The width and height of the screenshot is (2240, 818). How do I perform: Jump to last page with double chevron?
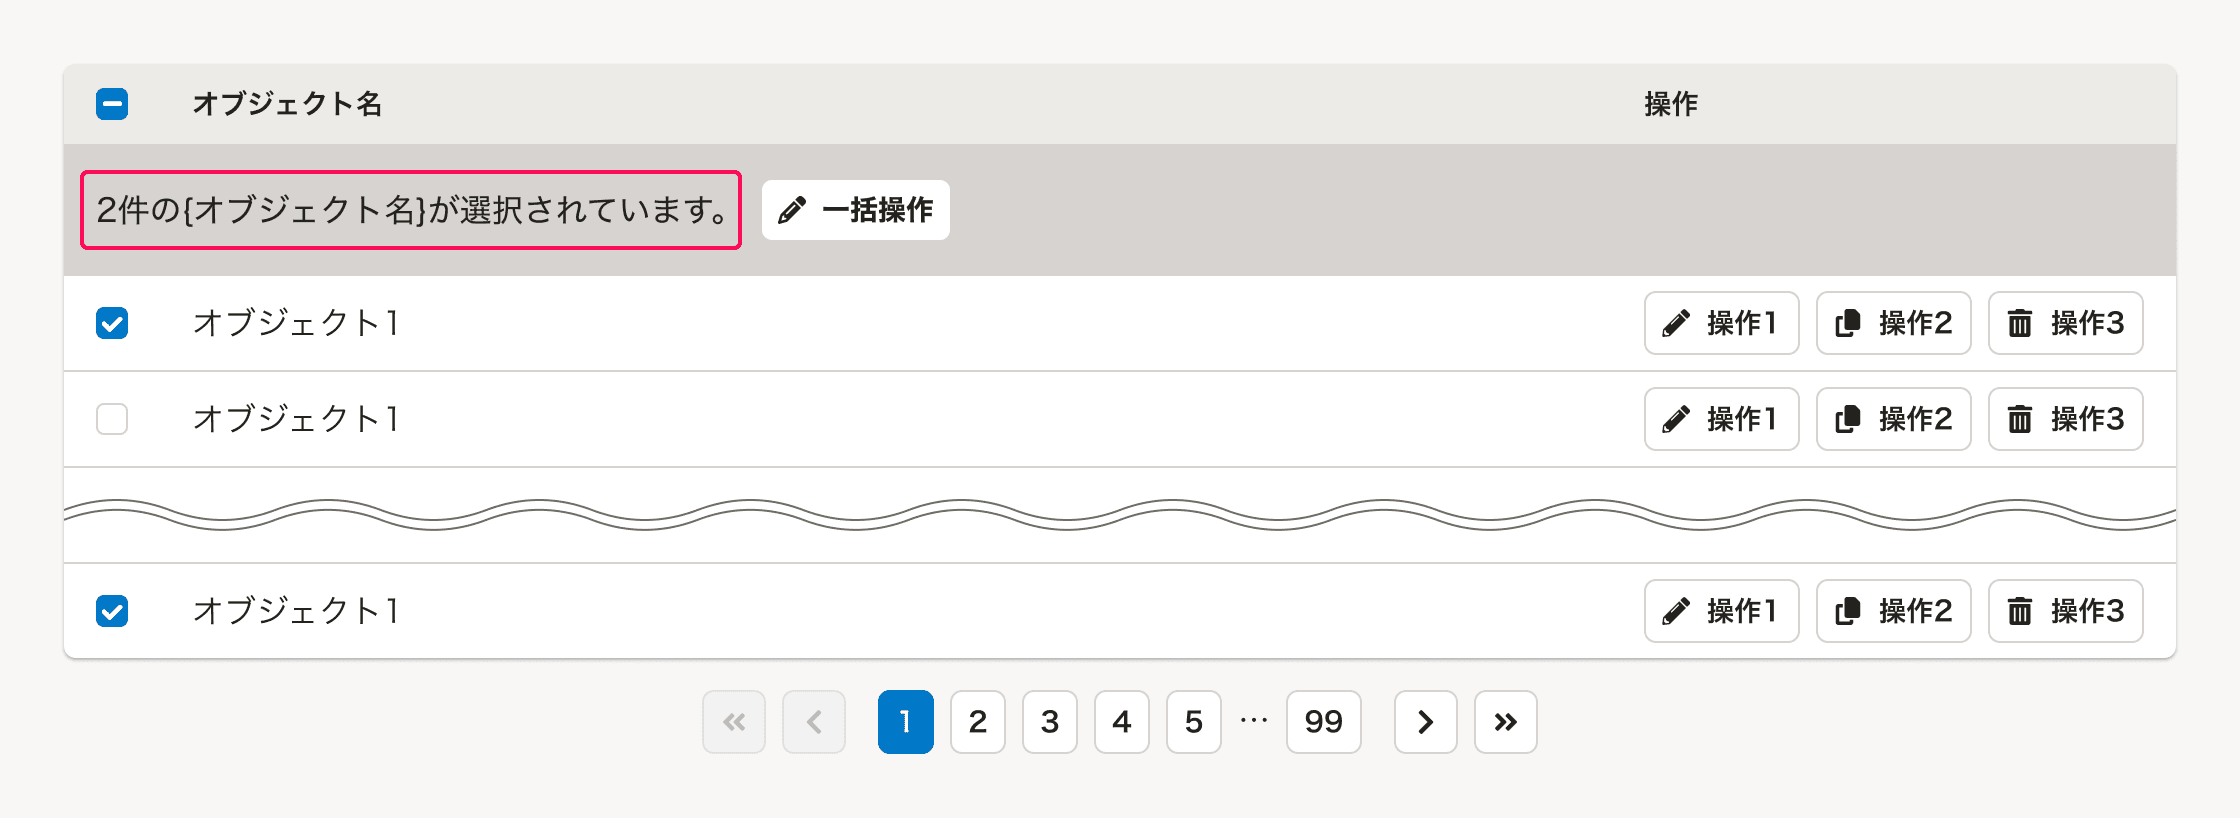pyautogui.click(x=1506, y=722)
